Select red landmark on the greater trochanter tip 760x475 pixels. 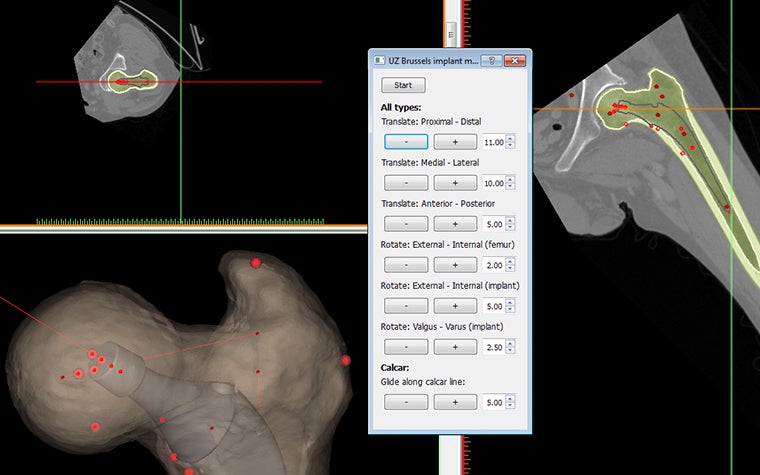click(x=256, y=263)
